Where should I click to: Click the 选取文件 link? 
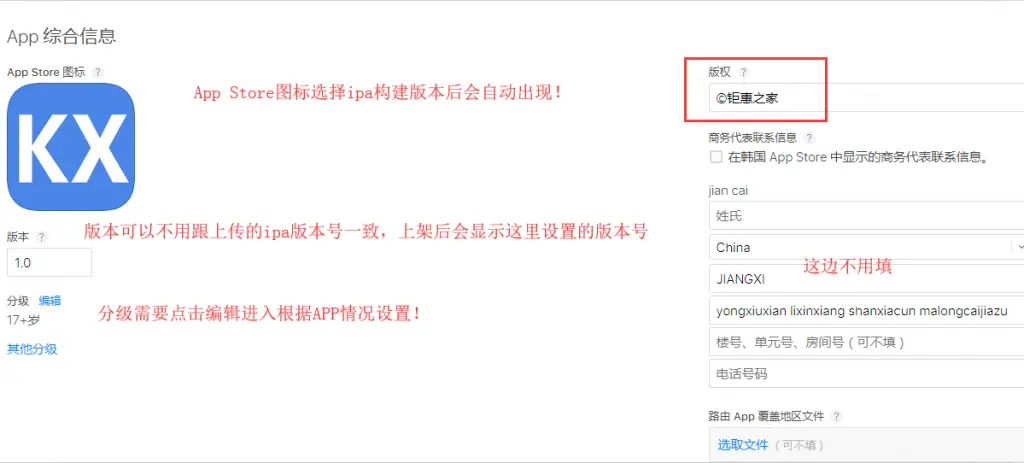click(743, 445)
